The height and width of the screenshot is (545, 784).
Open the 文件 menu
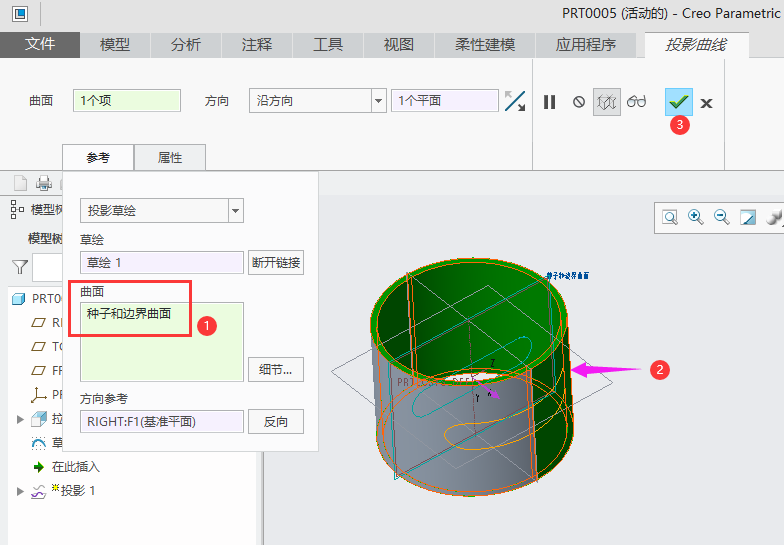[x=40, y=44]
